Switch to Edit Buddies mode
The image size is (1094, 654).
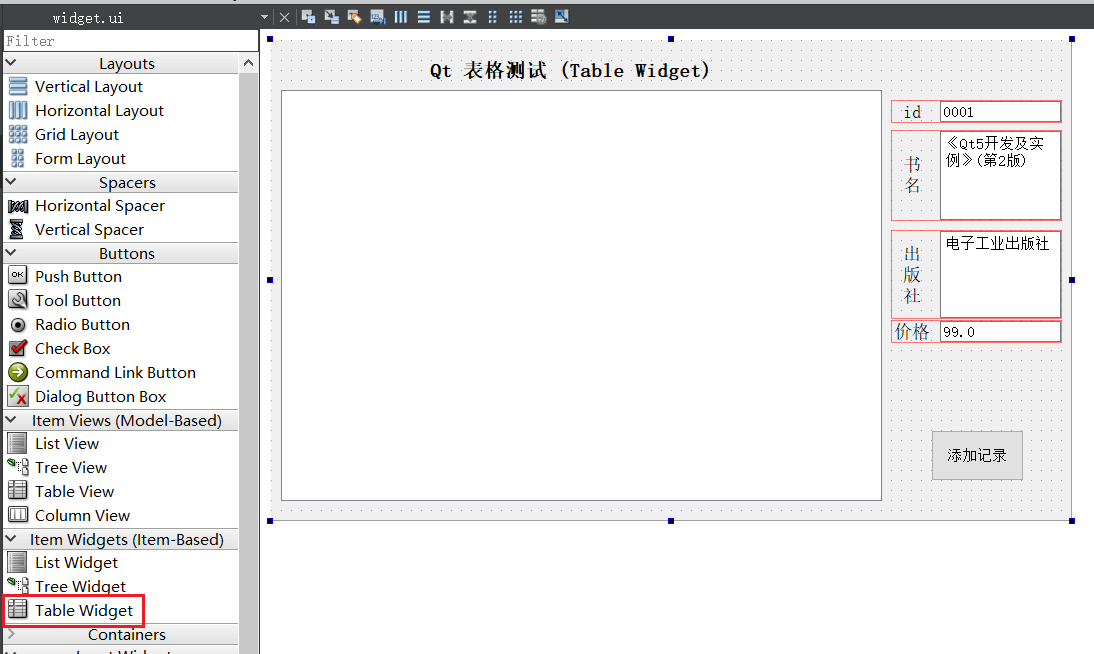pyautogui.click(x=354, y=17)
